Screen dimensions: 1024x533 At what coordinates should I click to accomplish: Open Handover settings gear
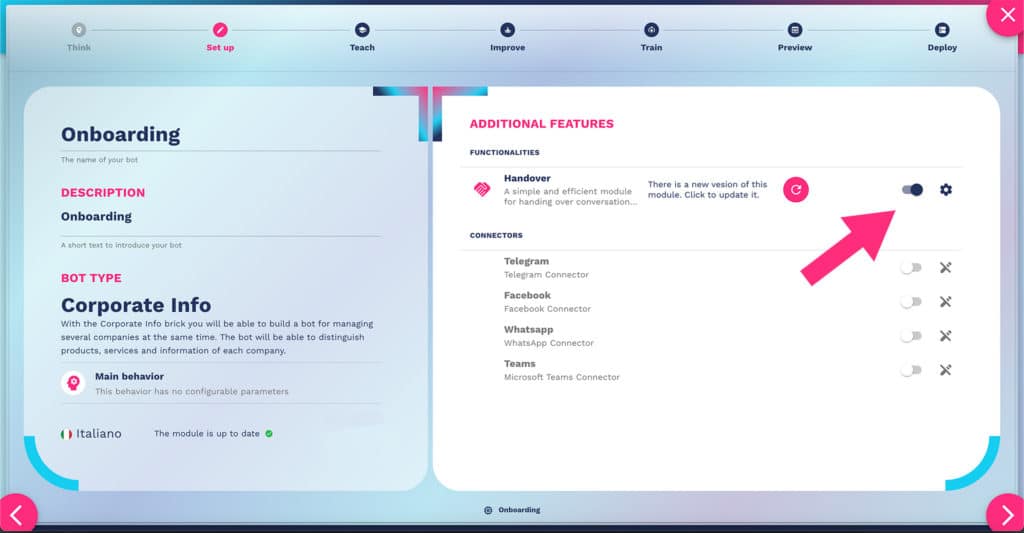[x=946, y=189]
